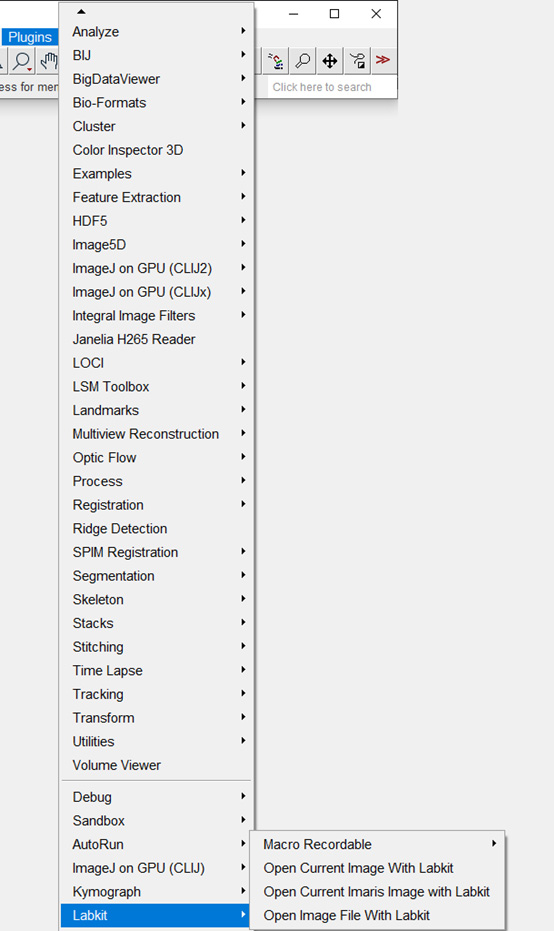Screen dimensions: 554x931
Task: Click the magnifier icon beside the move tool
Action: coord(303,60)
